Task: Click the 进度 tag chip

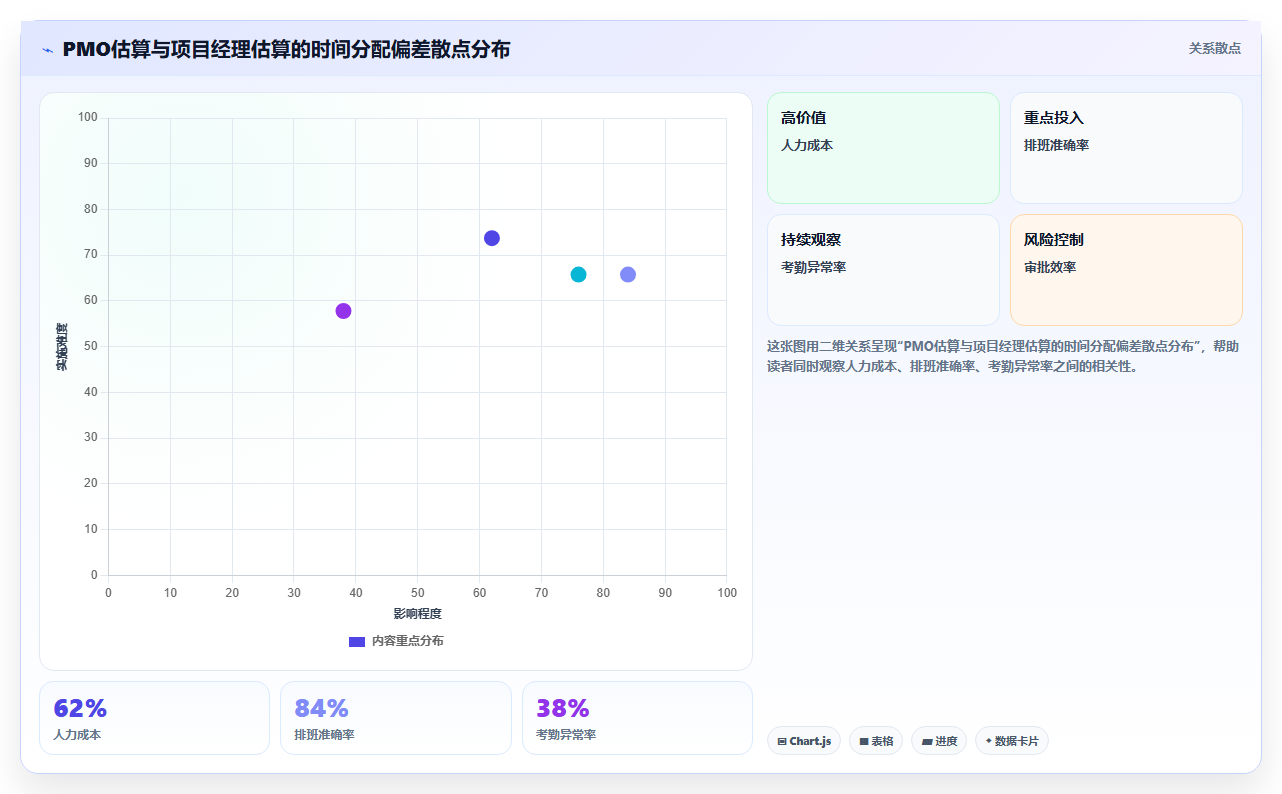Action: (x=939, y=741)
